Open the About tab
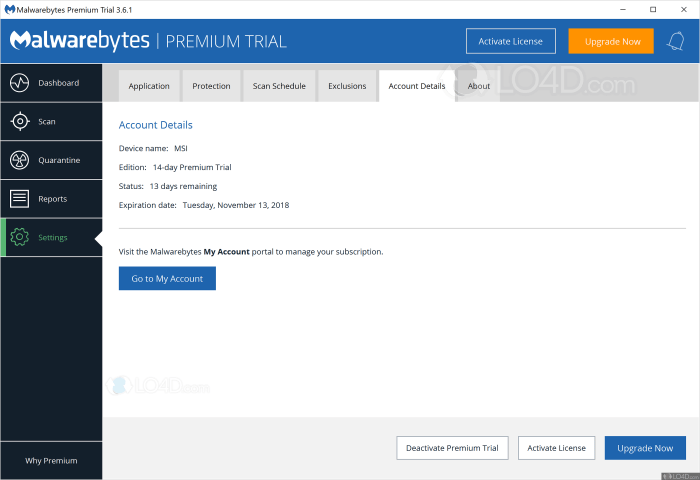This screenshot has height=480, width=700. pos(479,86)
